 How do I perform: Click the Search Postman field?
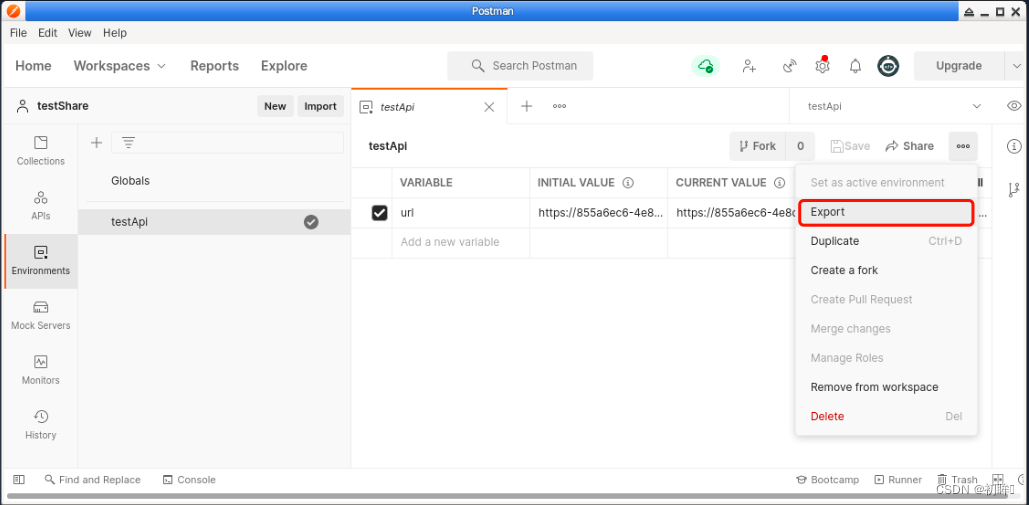point(520,66)
